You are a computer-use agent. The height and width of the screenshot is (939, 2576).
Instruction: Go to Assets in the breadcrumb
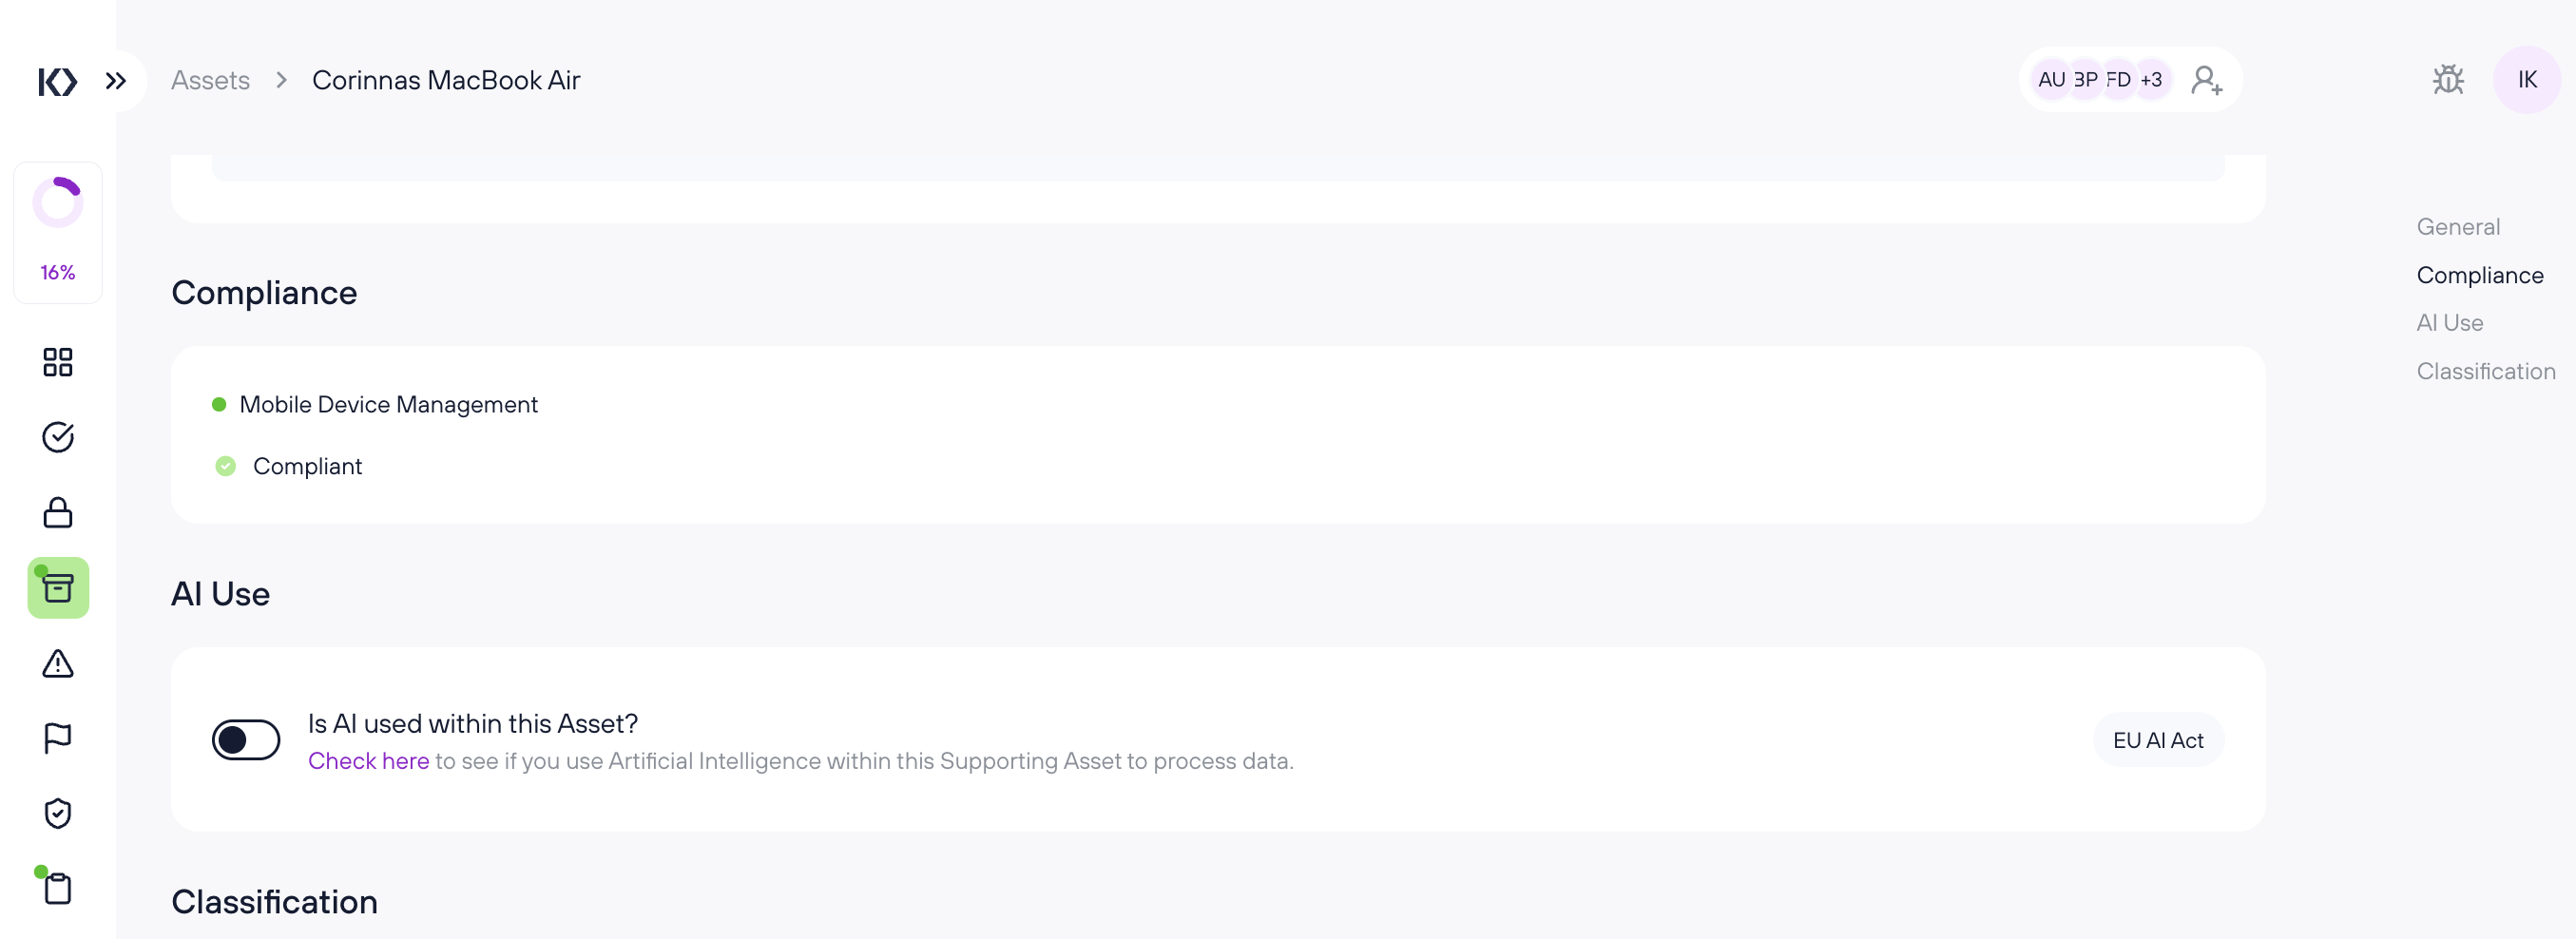(x=210, y=80)
